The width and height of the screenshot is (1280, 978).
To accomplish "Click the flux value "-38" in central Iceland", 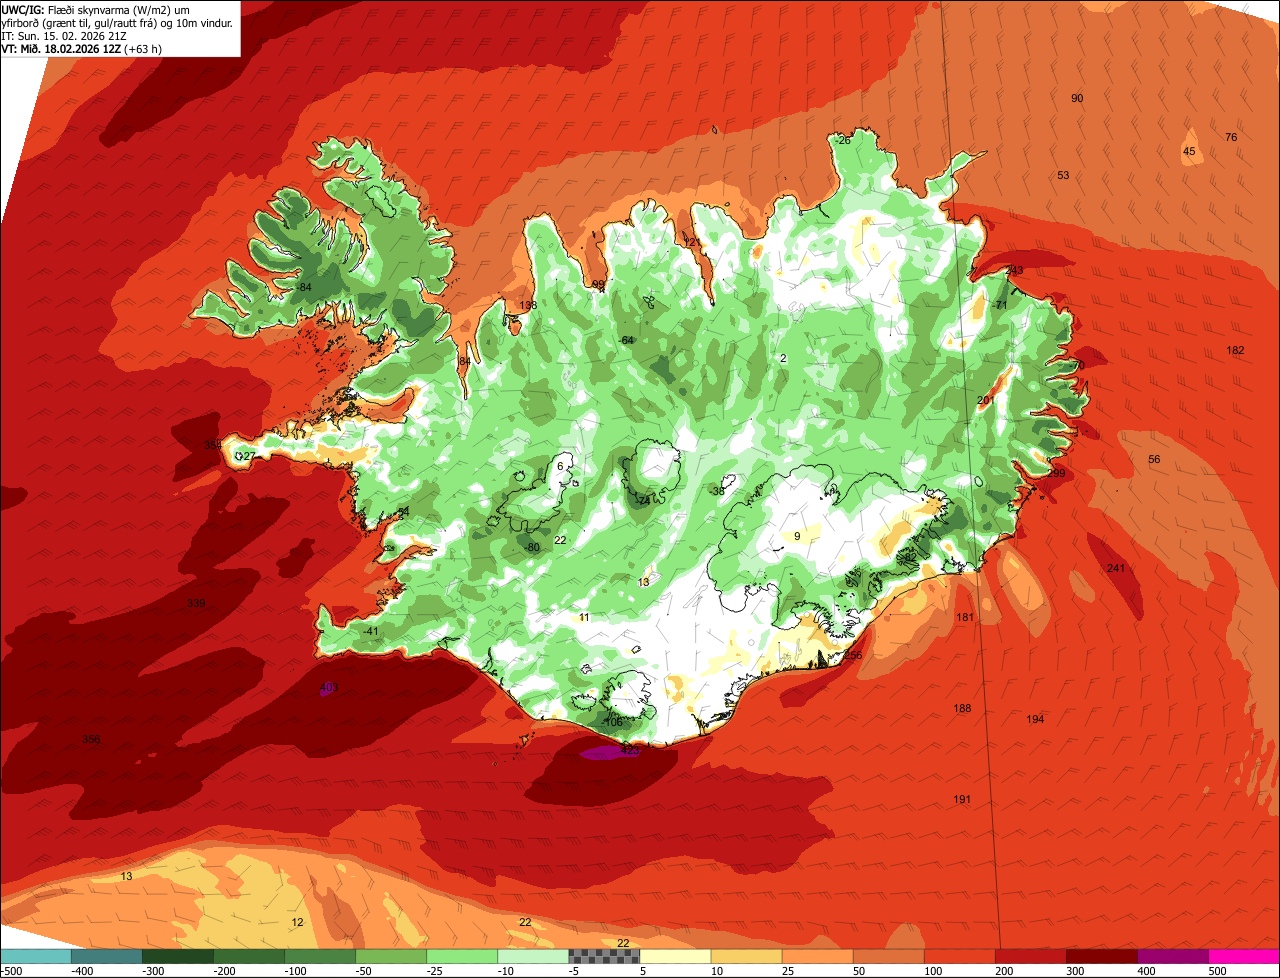I will [717, 491].
